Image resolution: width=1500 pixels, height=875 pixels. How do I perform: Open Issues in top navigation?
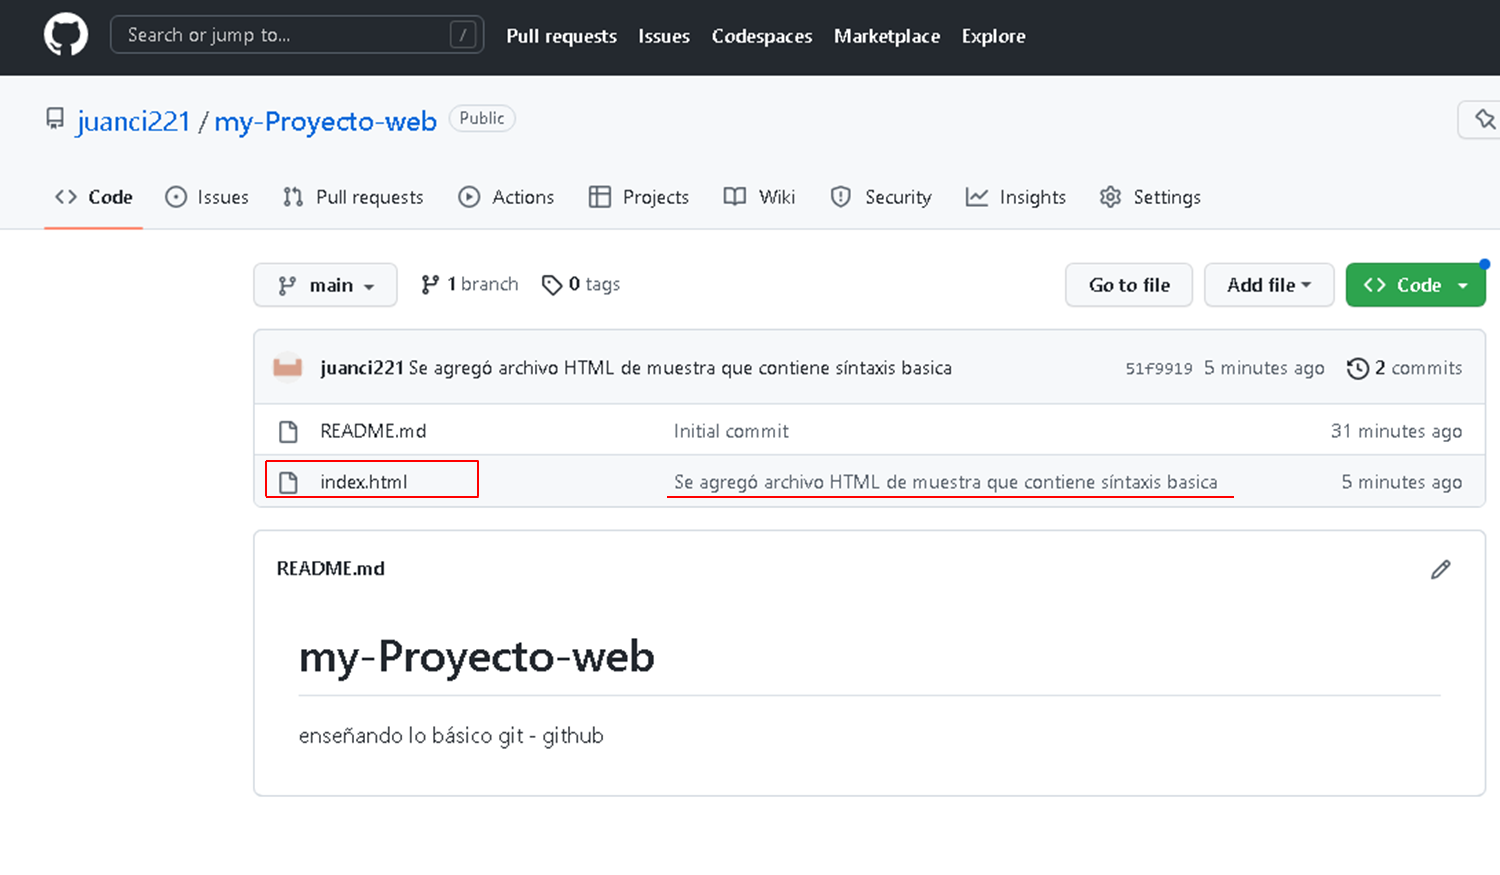(x=664, y=36)
